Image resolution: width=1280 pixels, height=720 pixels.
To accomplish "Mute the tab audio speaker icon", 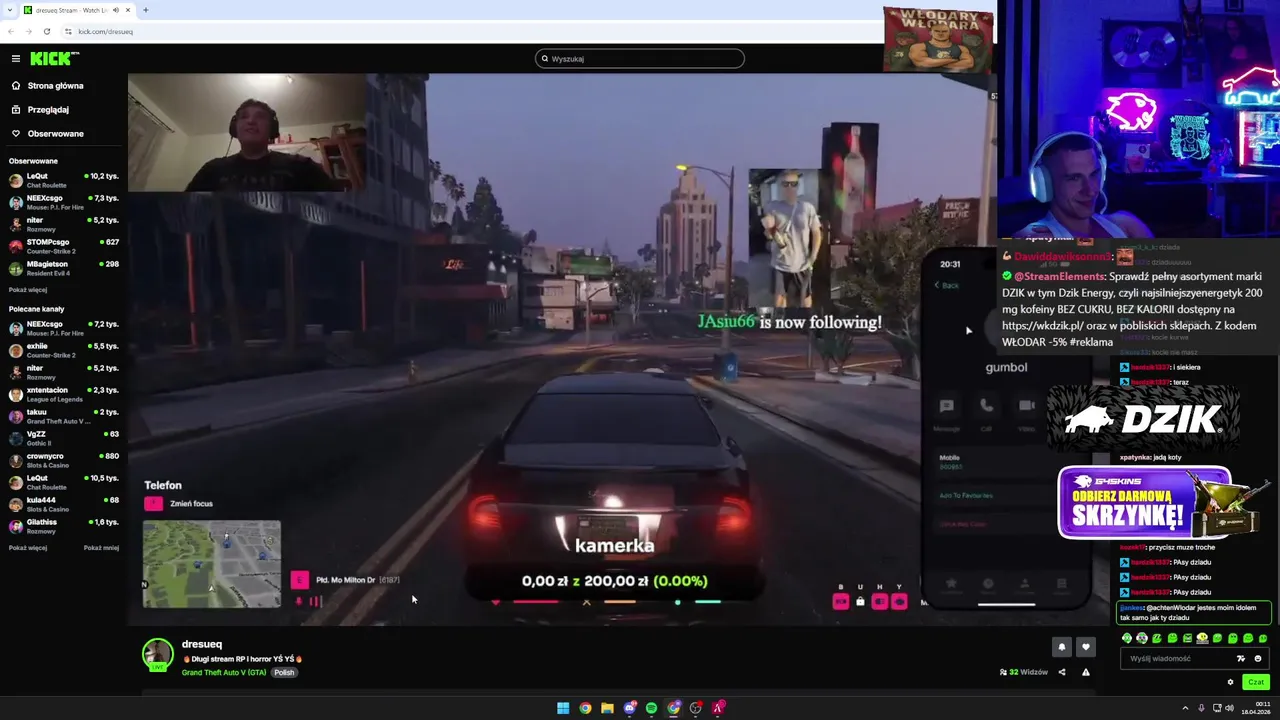I will coord(116,10).
